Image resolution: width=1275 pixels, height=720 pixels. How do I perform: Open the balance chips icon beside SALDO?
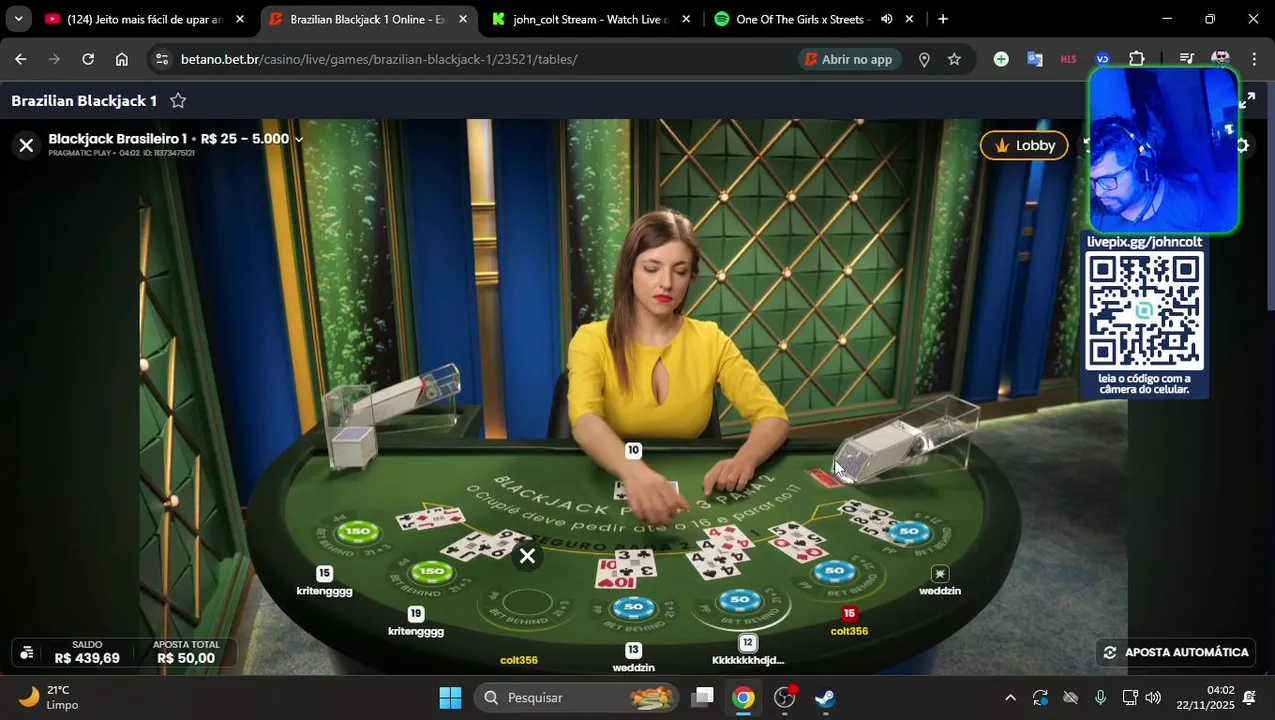point(27,652)
